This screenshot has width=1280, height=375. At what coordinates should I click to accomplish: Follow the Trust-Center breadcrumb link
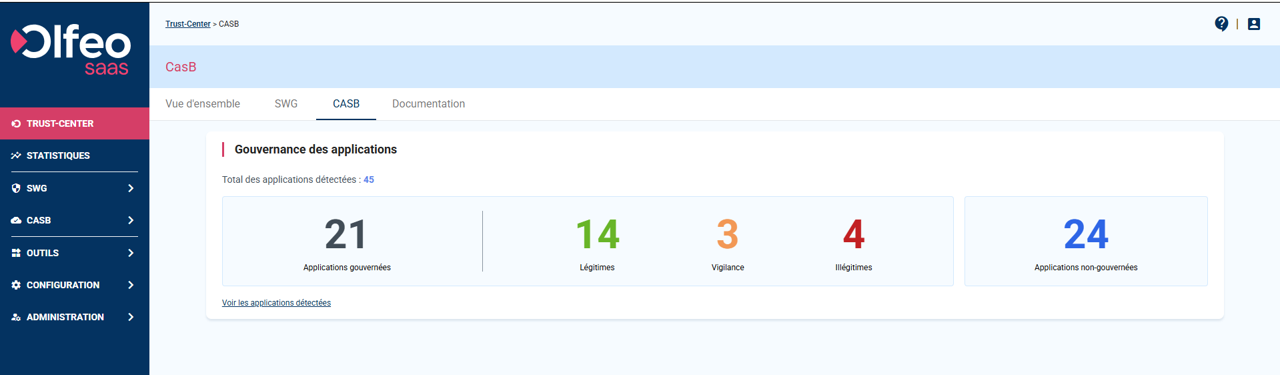pyautogui.click(x=188, y=24)
